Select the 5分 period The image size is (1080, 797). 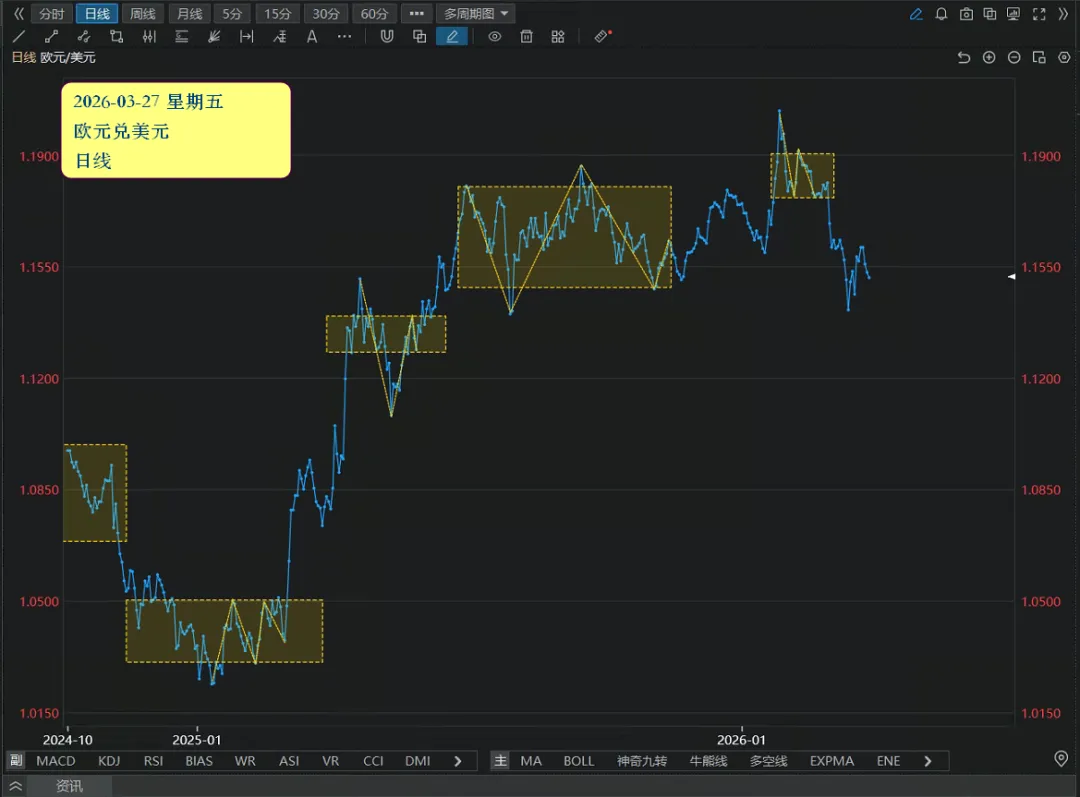pos(232,14)
